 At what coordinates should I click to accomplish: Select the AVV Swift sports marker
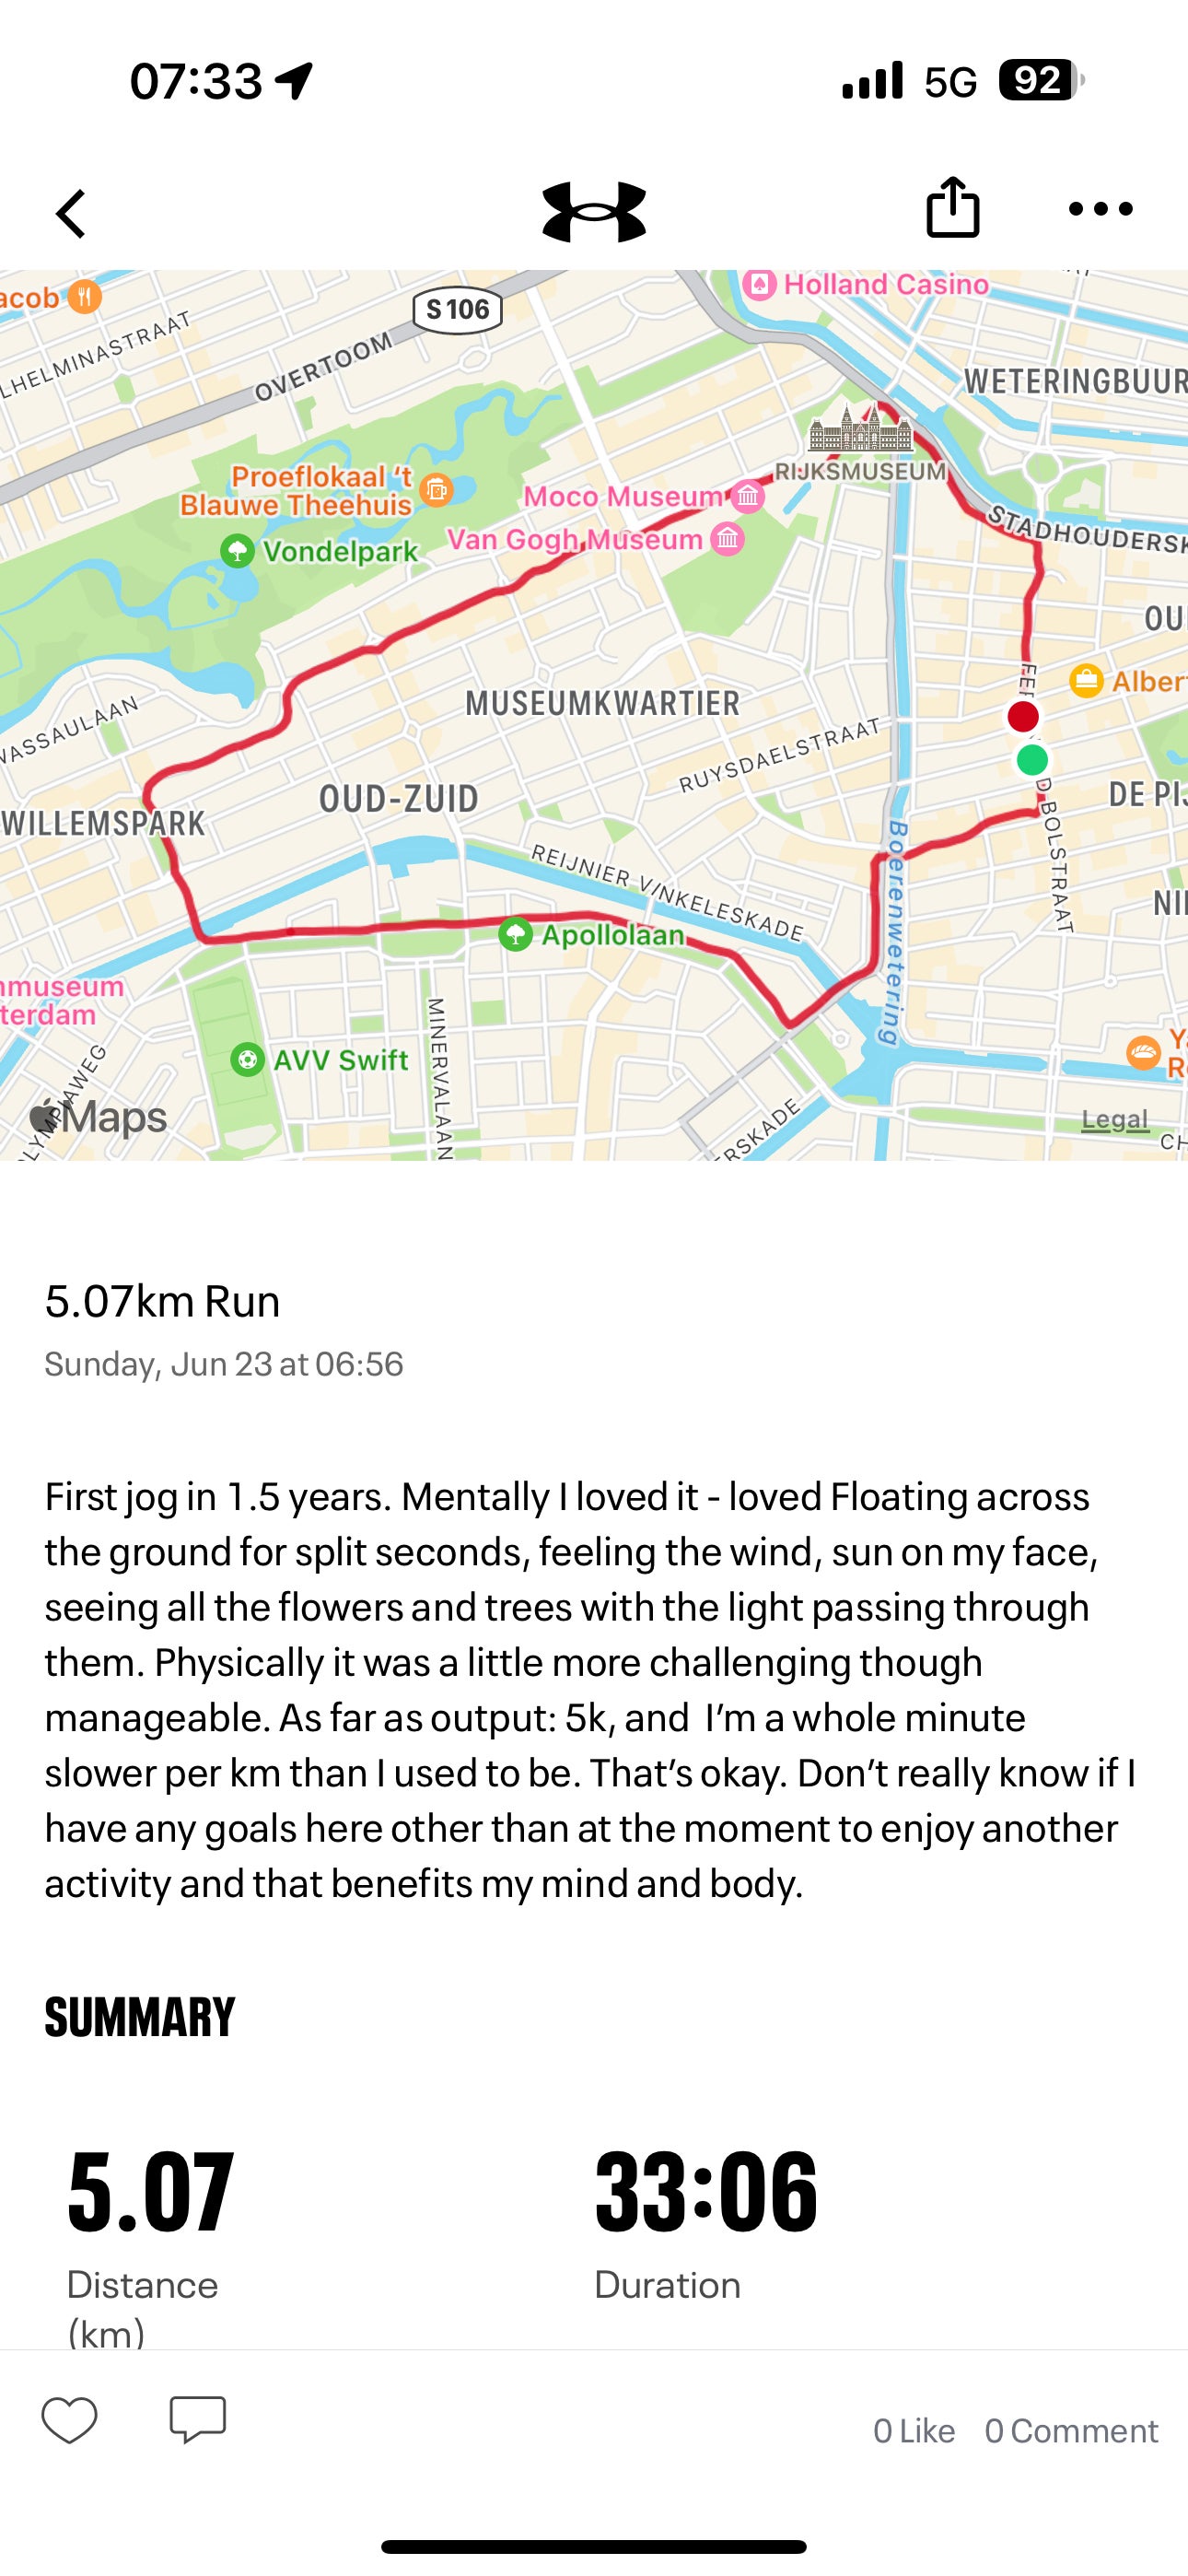click(x=247, y=1059)
